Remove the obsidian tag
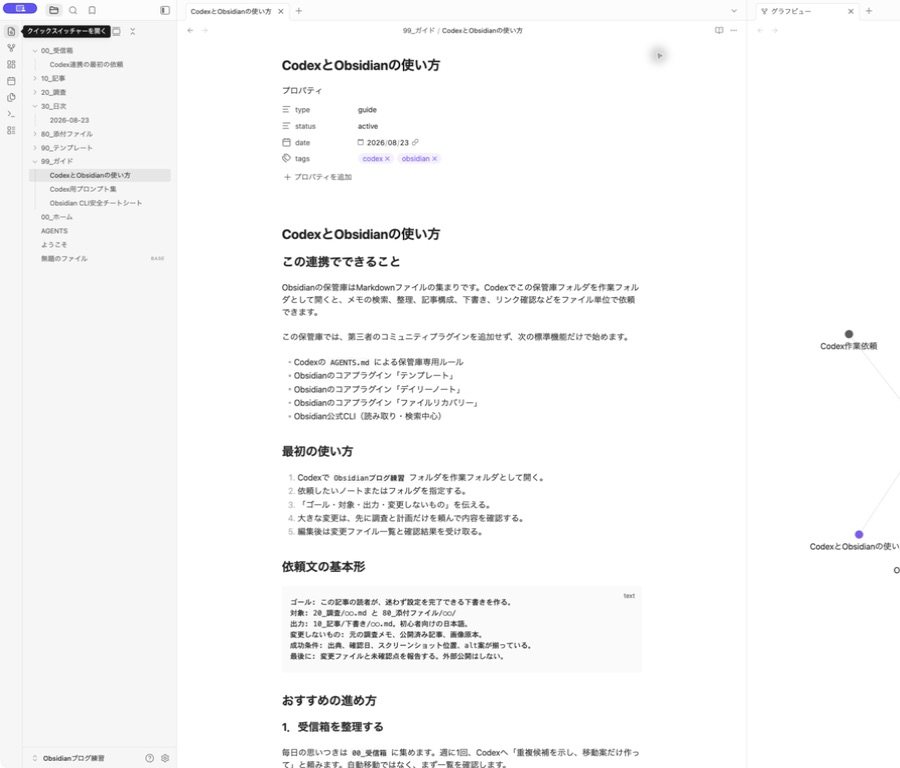This screenshot has height=768, width=900. pos(435,159)
